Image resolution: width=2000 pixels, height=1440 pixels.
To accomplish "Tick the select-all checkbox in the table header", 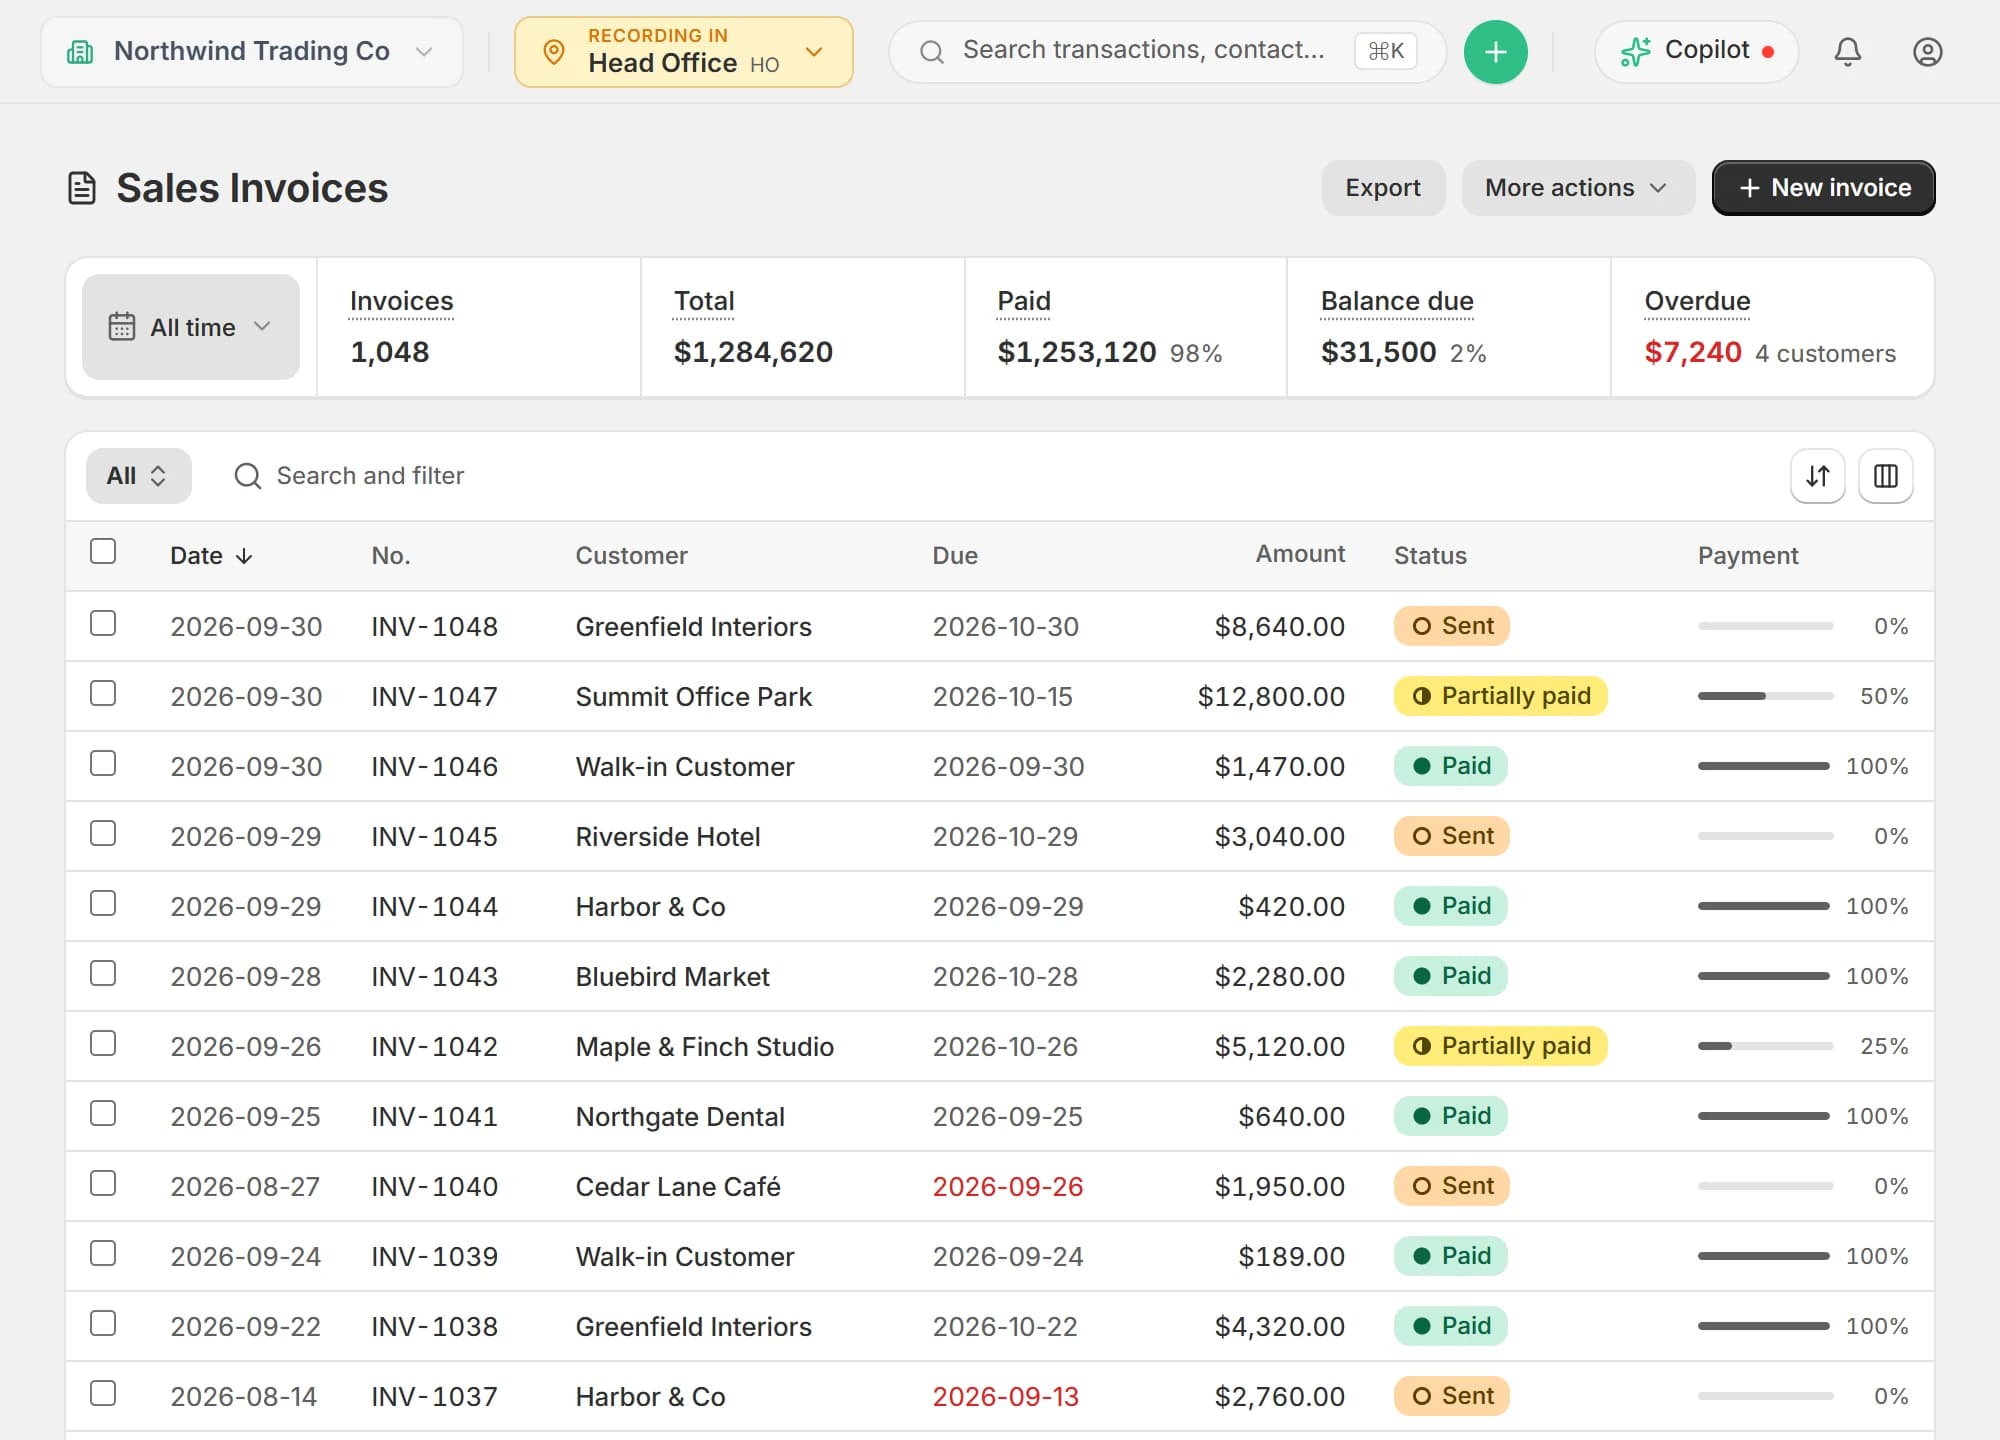I will tap(103, 552).
